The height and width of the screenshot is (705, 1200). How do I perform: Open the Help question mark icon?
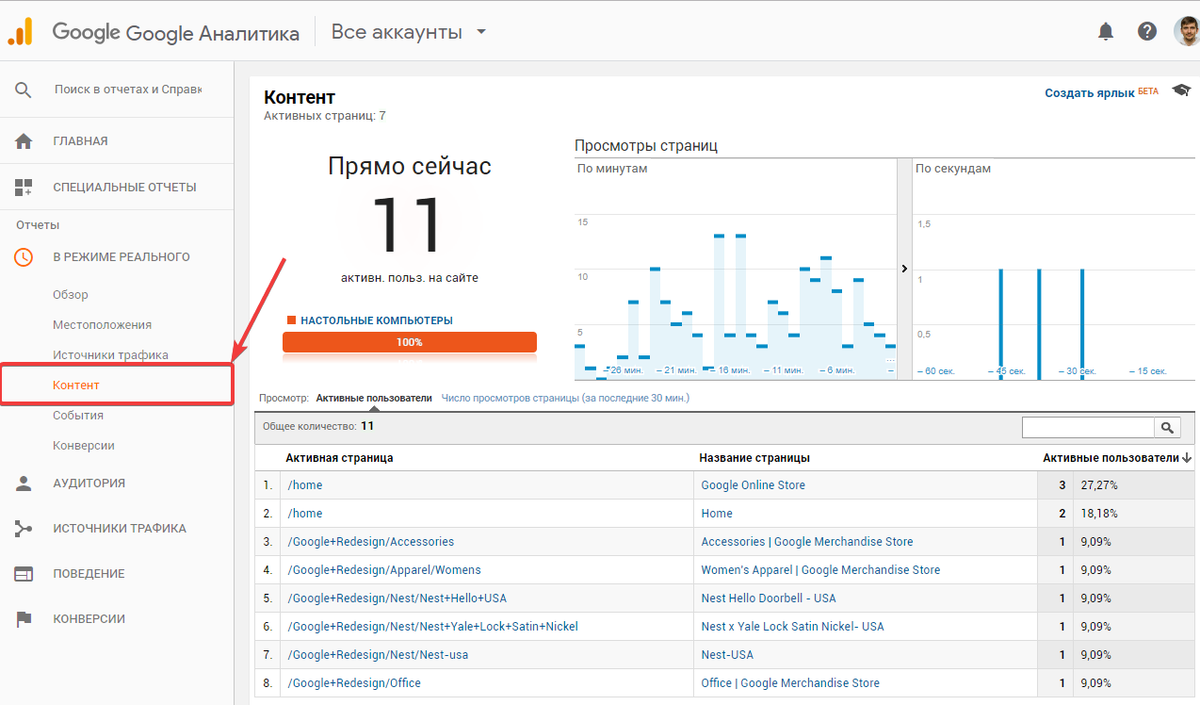(1146, 31)
